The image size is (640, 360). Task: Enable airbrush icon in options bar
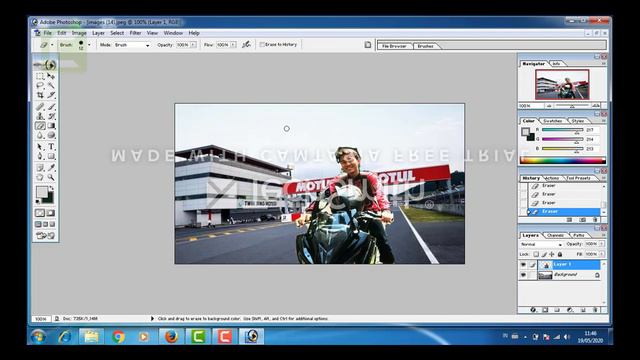(246, 44)
